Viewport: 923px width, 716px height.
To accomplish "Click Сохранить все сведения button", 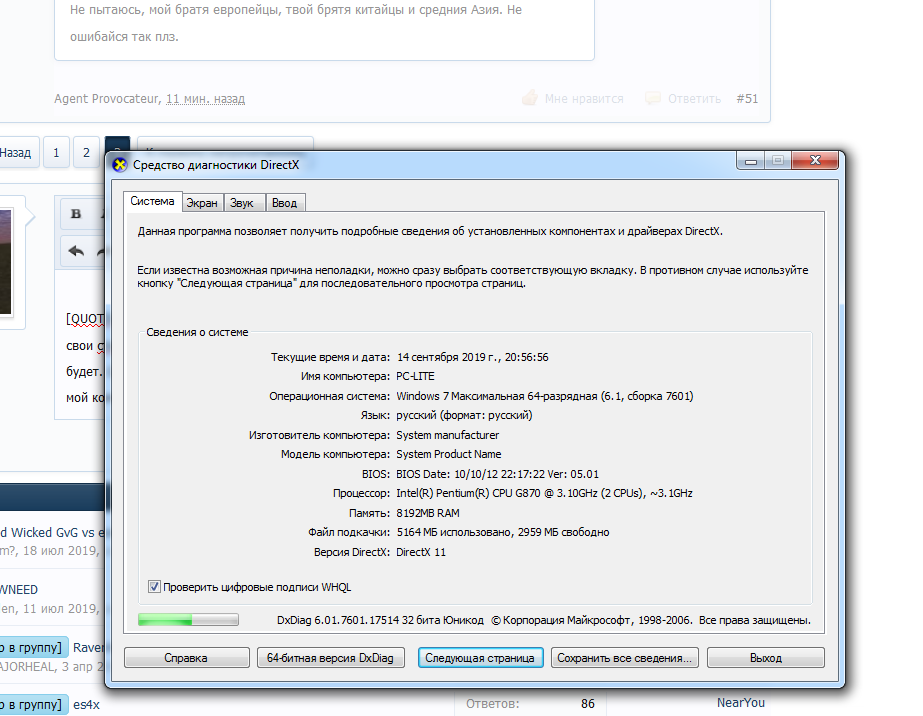I will [x=625, y=658].
